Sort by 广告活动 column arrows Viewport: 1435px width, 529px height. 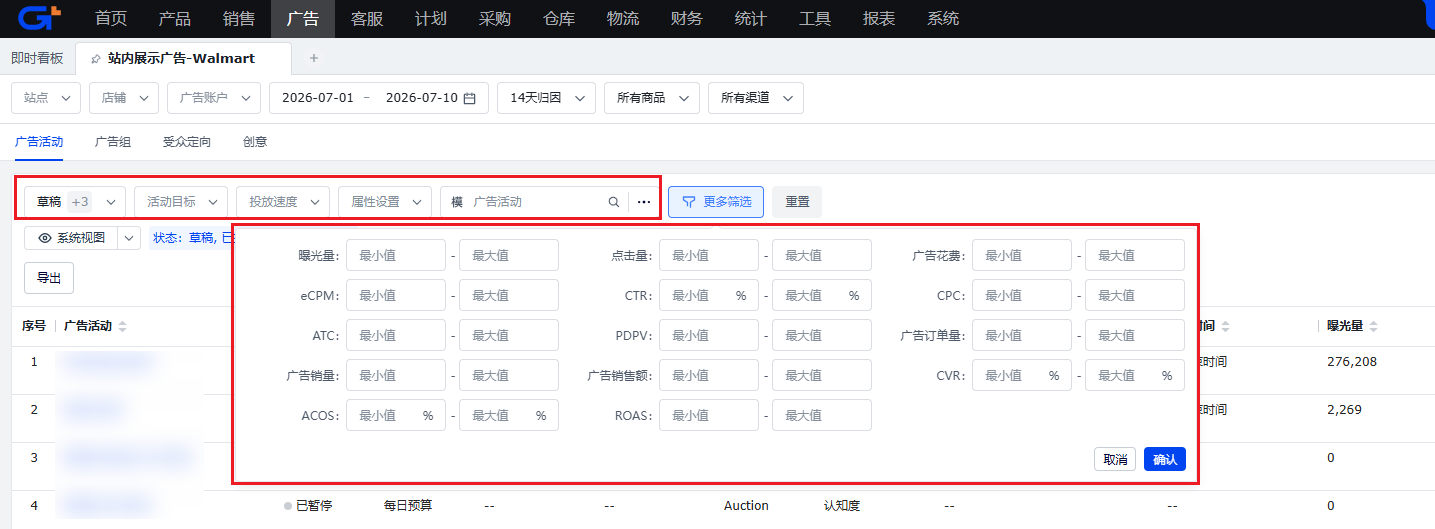click(x=122, y=326)
